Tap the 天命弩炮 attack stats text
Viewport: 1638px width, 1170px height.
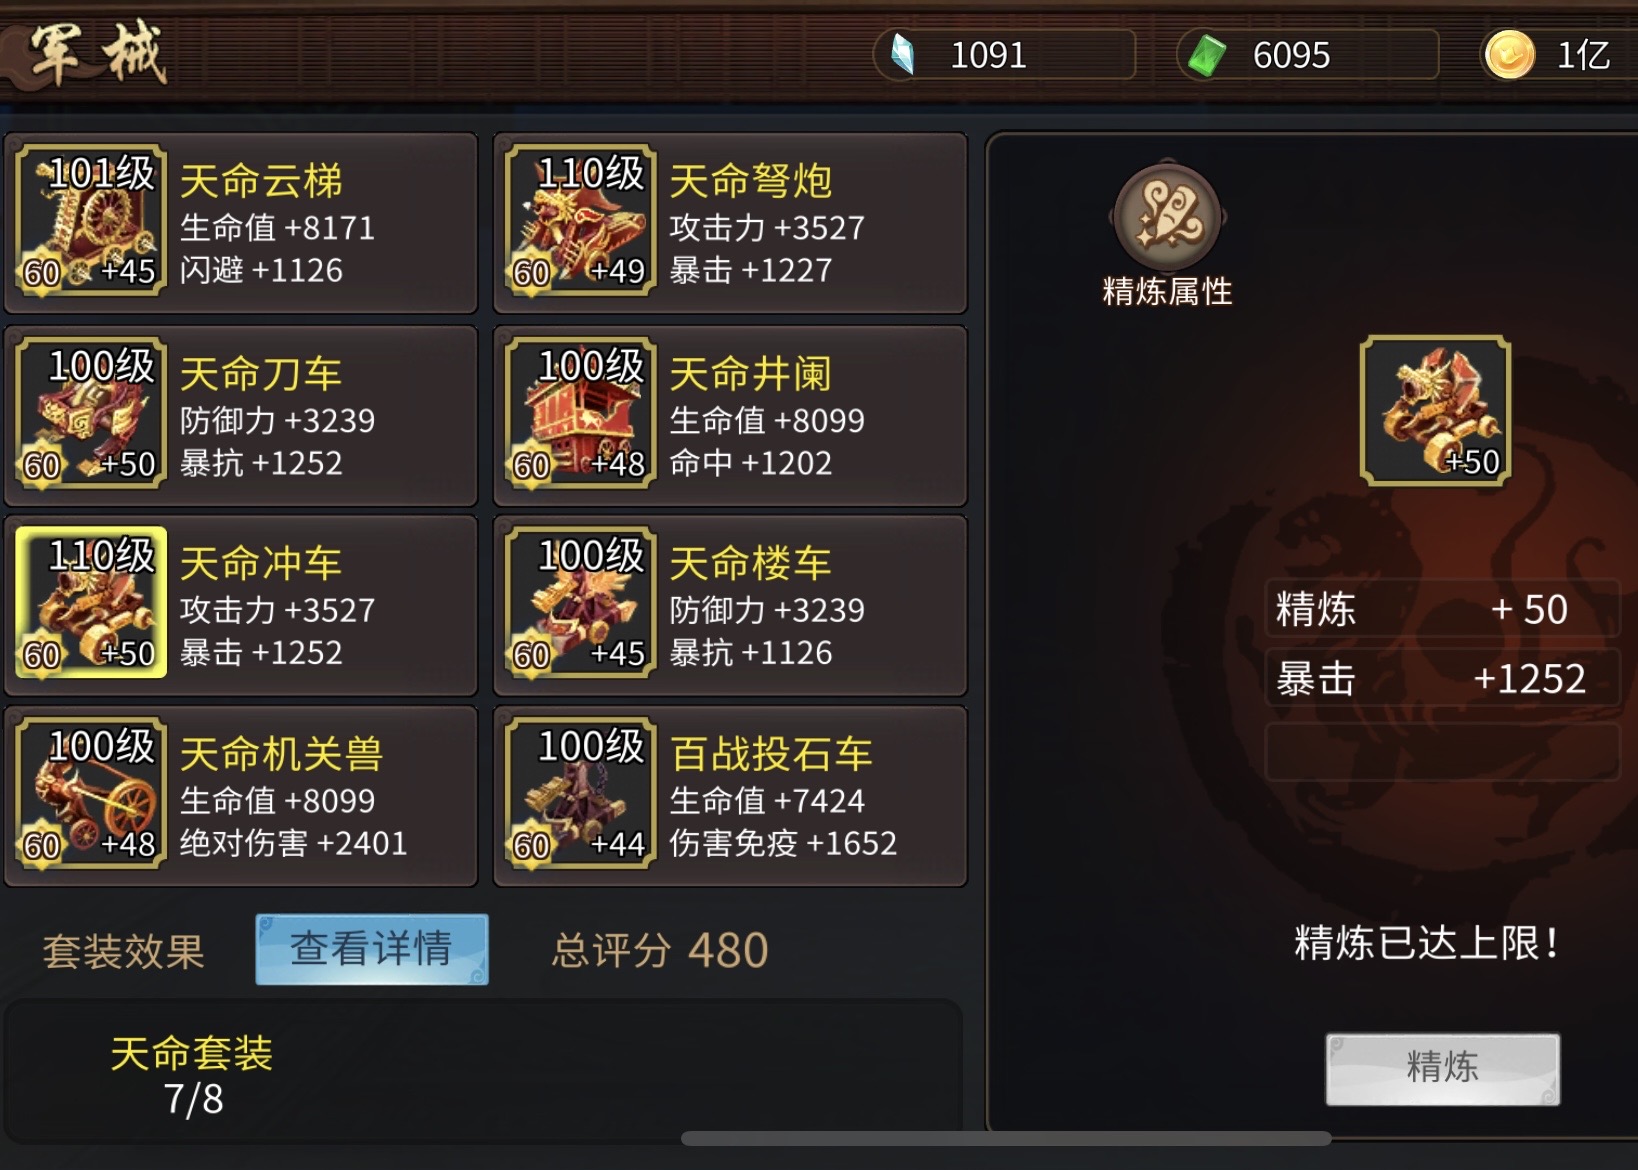(767, 228)
